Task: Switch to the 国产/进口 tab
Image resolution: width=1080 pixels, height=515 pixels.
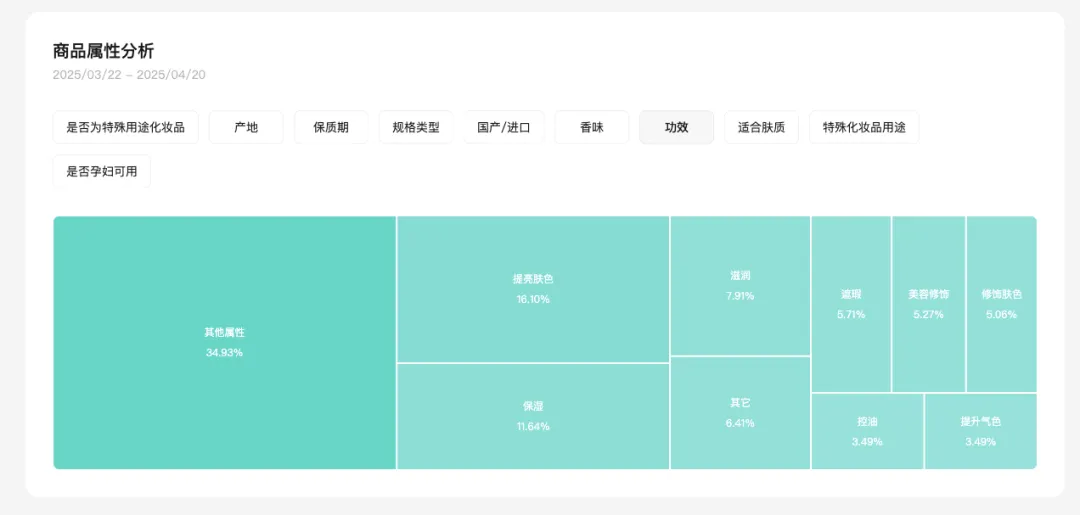Action: pos(504,127)
